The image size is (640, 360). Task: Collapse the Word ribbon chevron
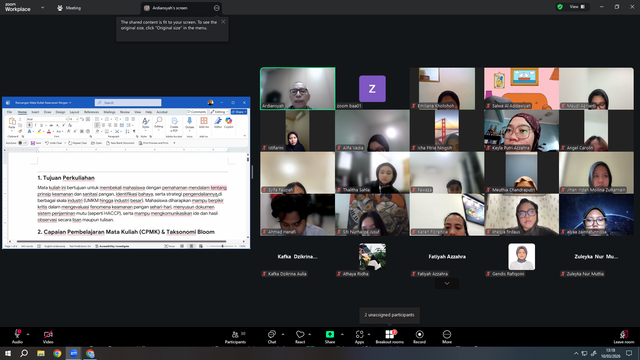point(244,136)
